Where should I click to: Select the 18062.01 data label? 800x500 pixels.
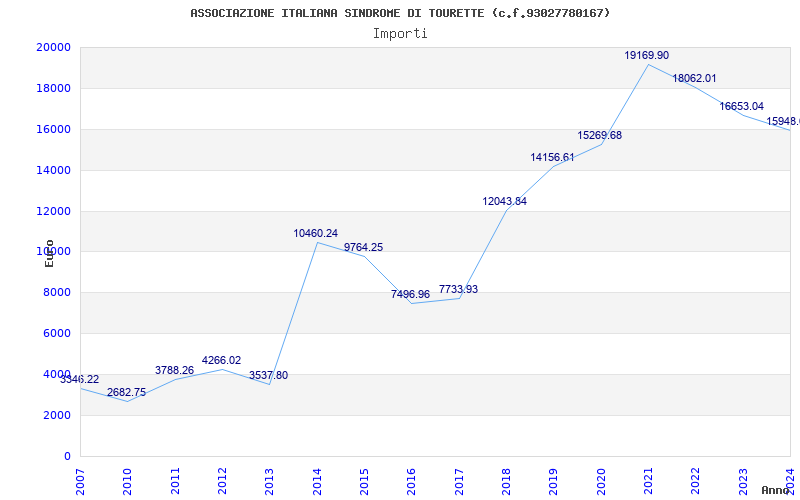coord(694,78)
